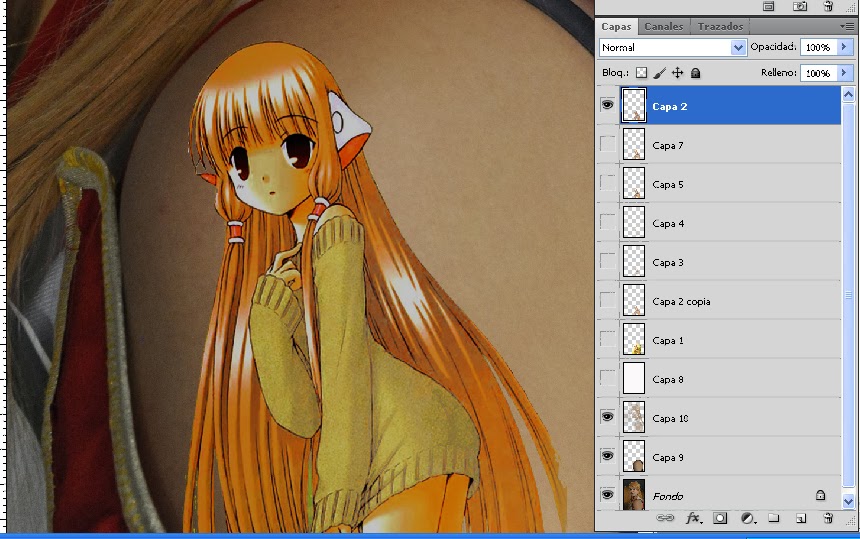
Task: Click the Capa 9 layer thumbnail
Action: pos(633,456)
